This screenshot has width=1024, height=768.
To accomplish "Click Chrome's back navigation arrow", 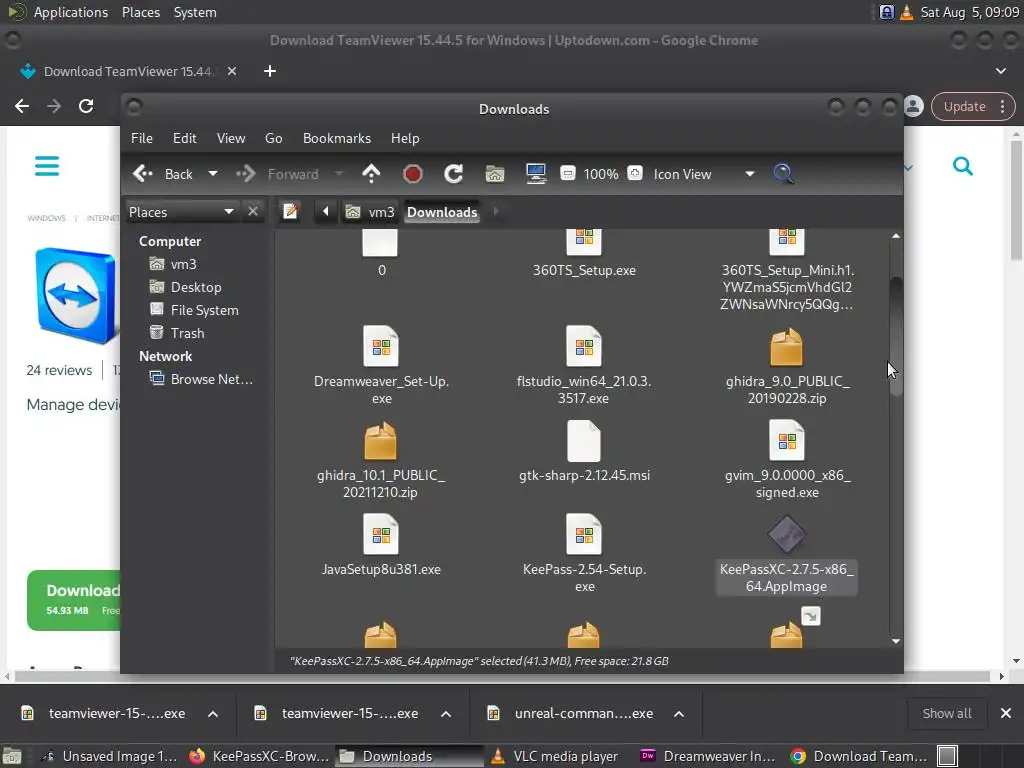I will (x=22, y=106).
